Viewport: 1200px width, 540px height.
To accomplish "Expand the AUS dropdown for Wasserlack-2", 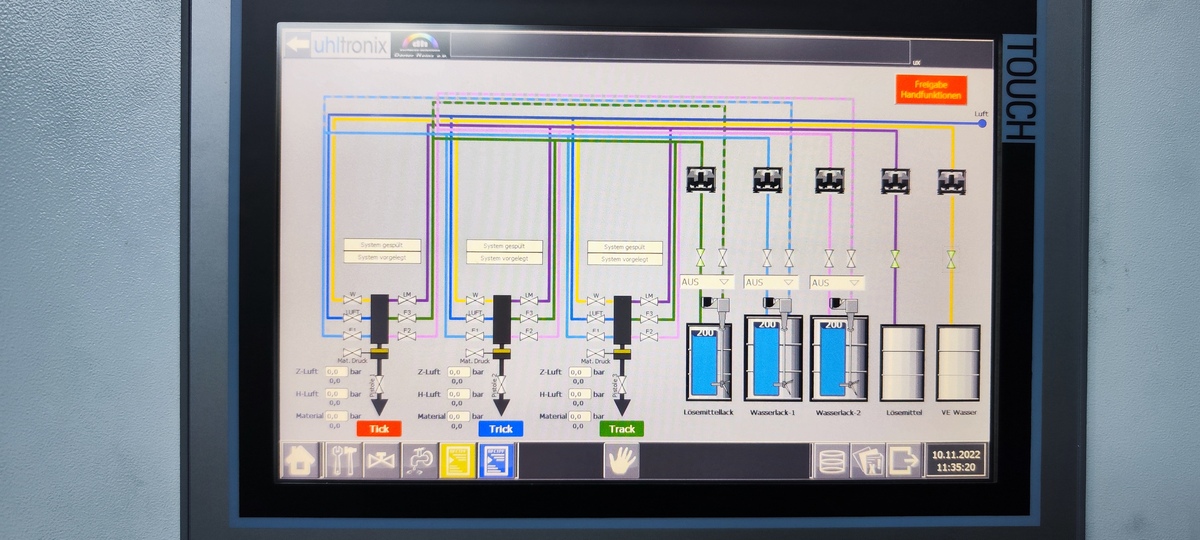I will [837, 282].
